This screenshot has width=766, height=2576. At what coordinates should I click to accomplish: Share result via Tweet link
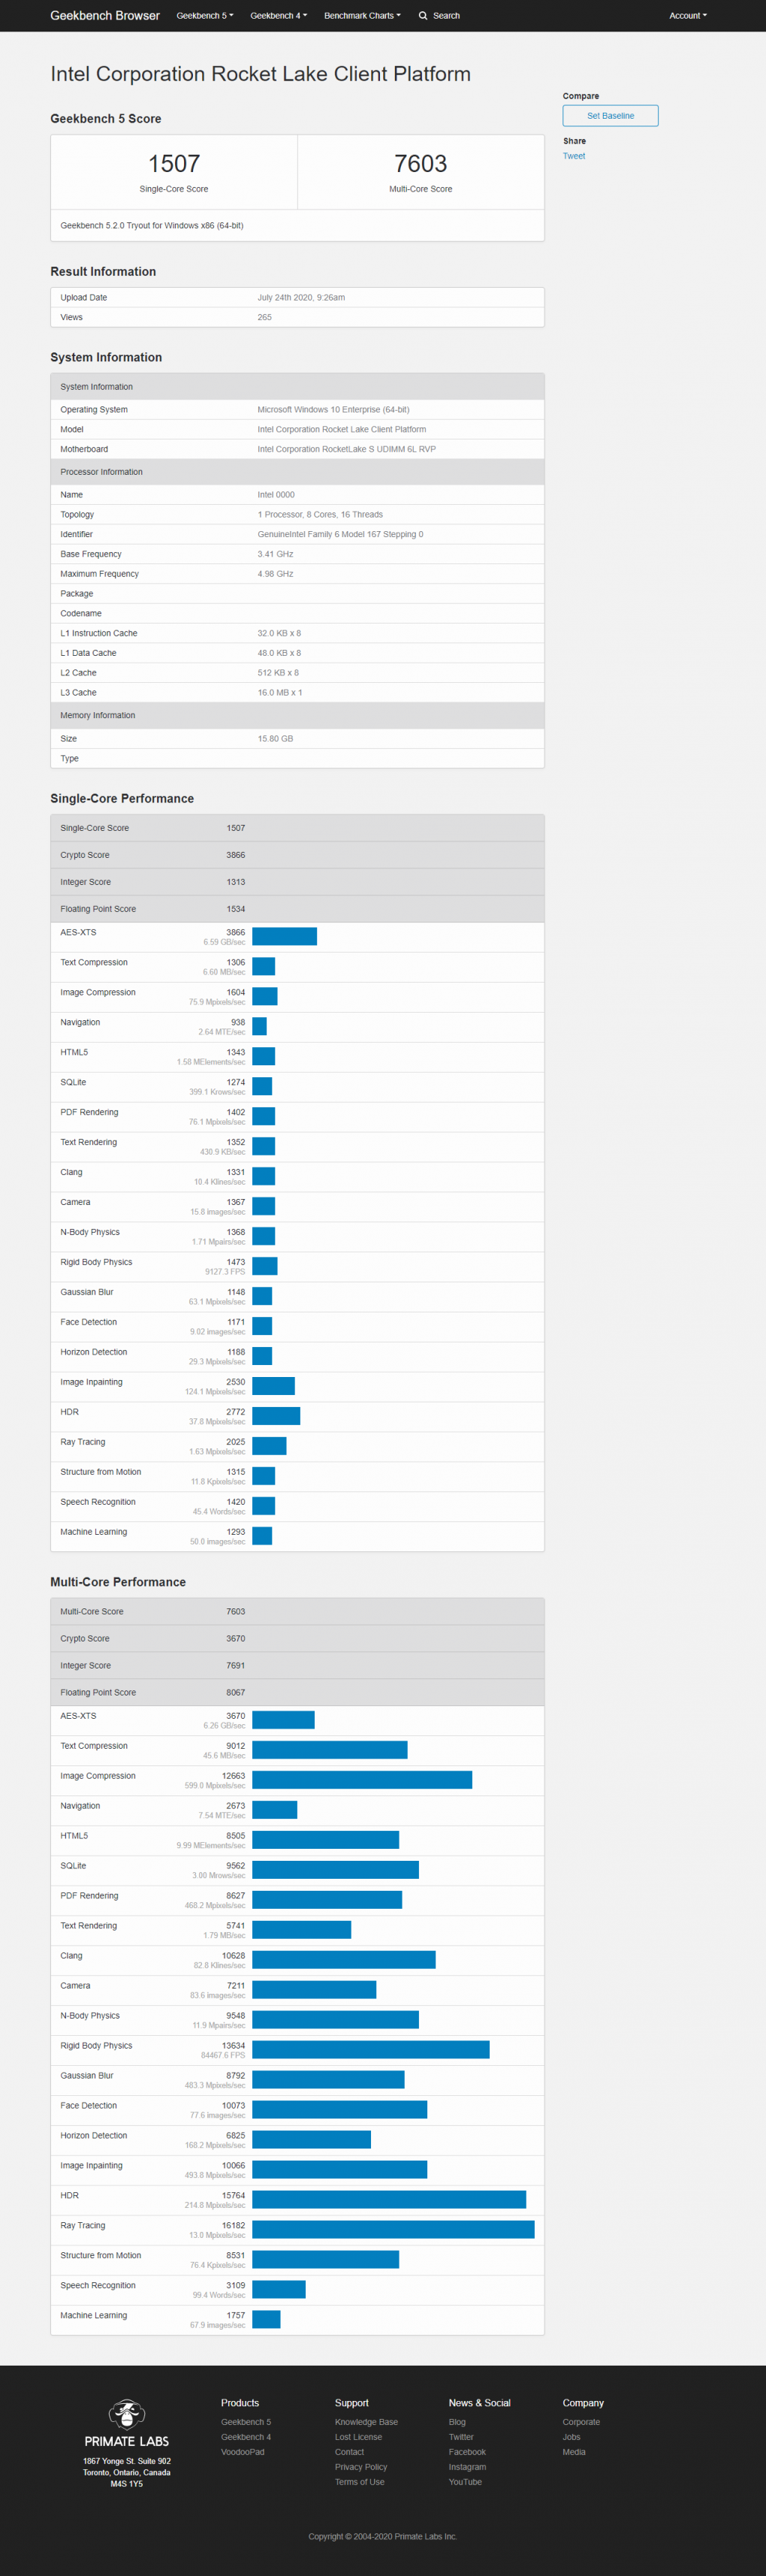tap(574, 156)
